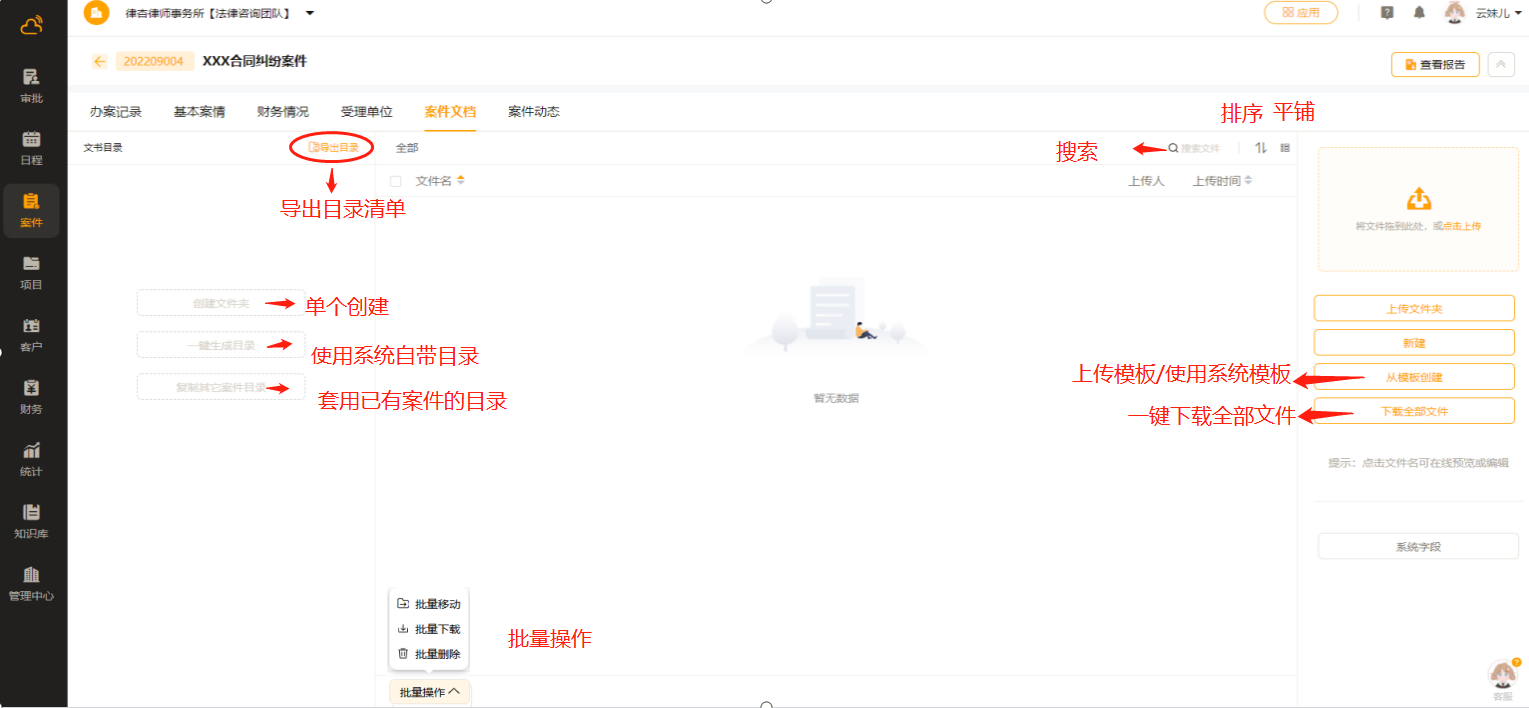Open the 审批 approval sidebar icon
The height and width of the screenshot is (708, 1529).
point(31,84)
